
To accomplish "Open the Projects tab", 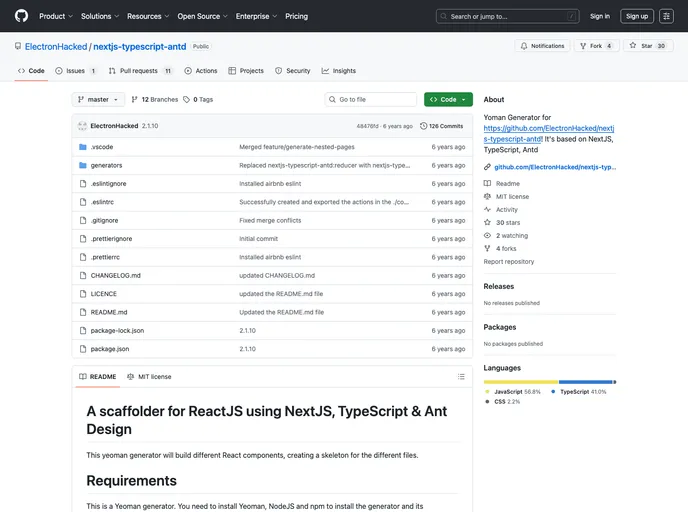I will (246, 71).
